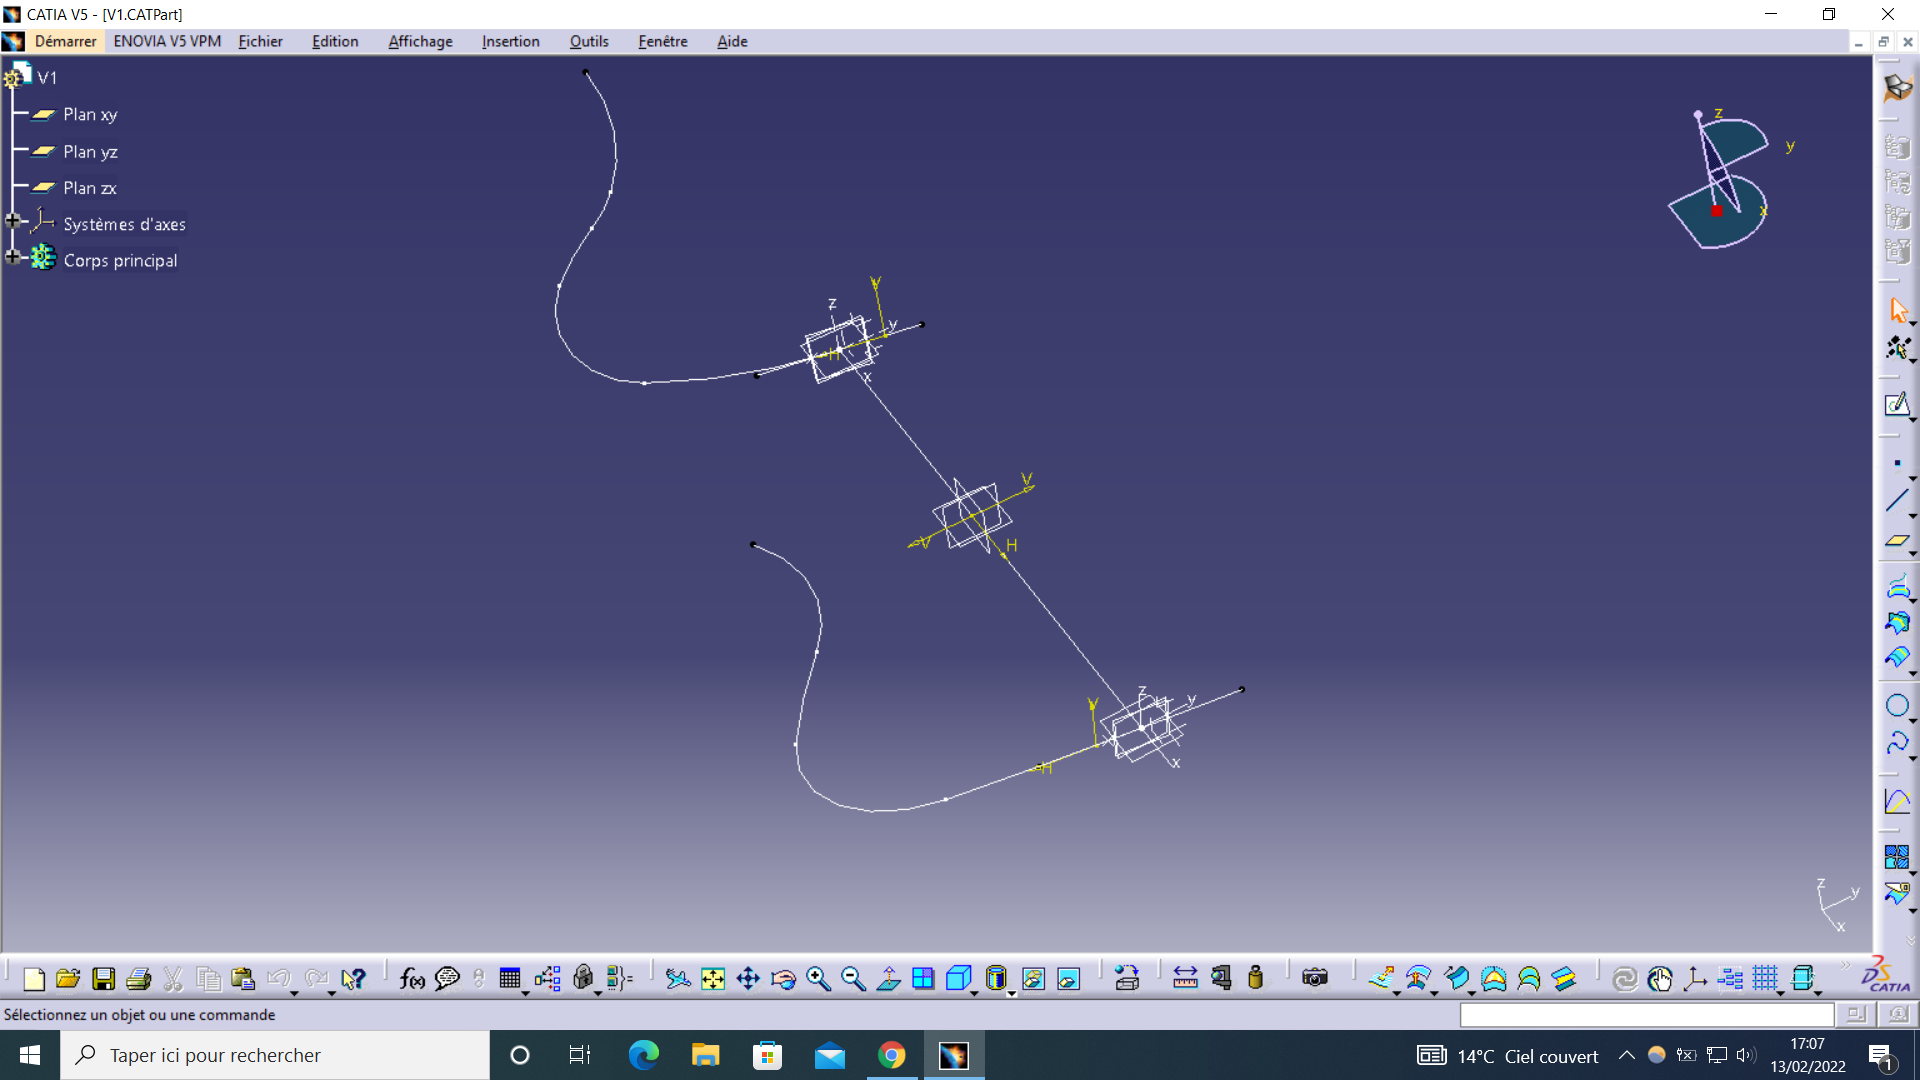Open the Circle tool flyout arrow
The height and width of the screenshot is (1080, 1920).
1912,720
